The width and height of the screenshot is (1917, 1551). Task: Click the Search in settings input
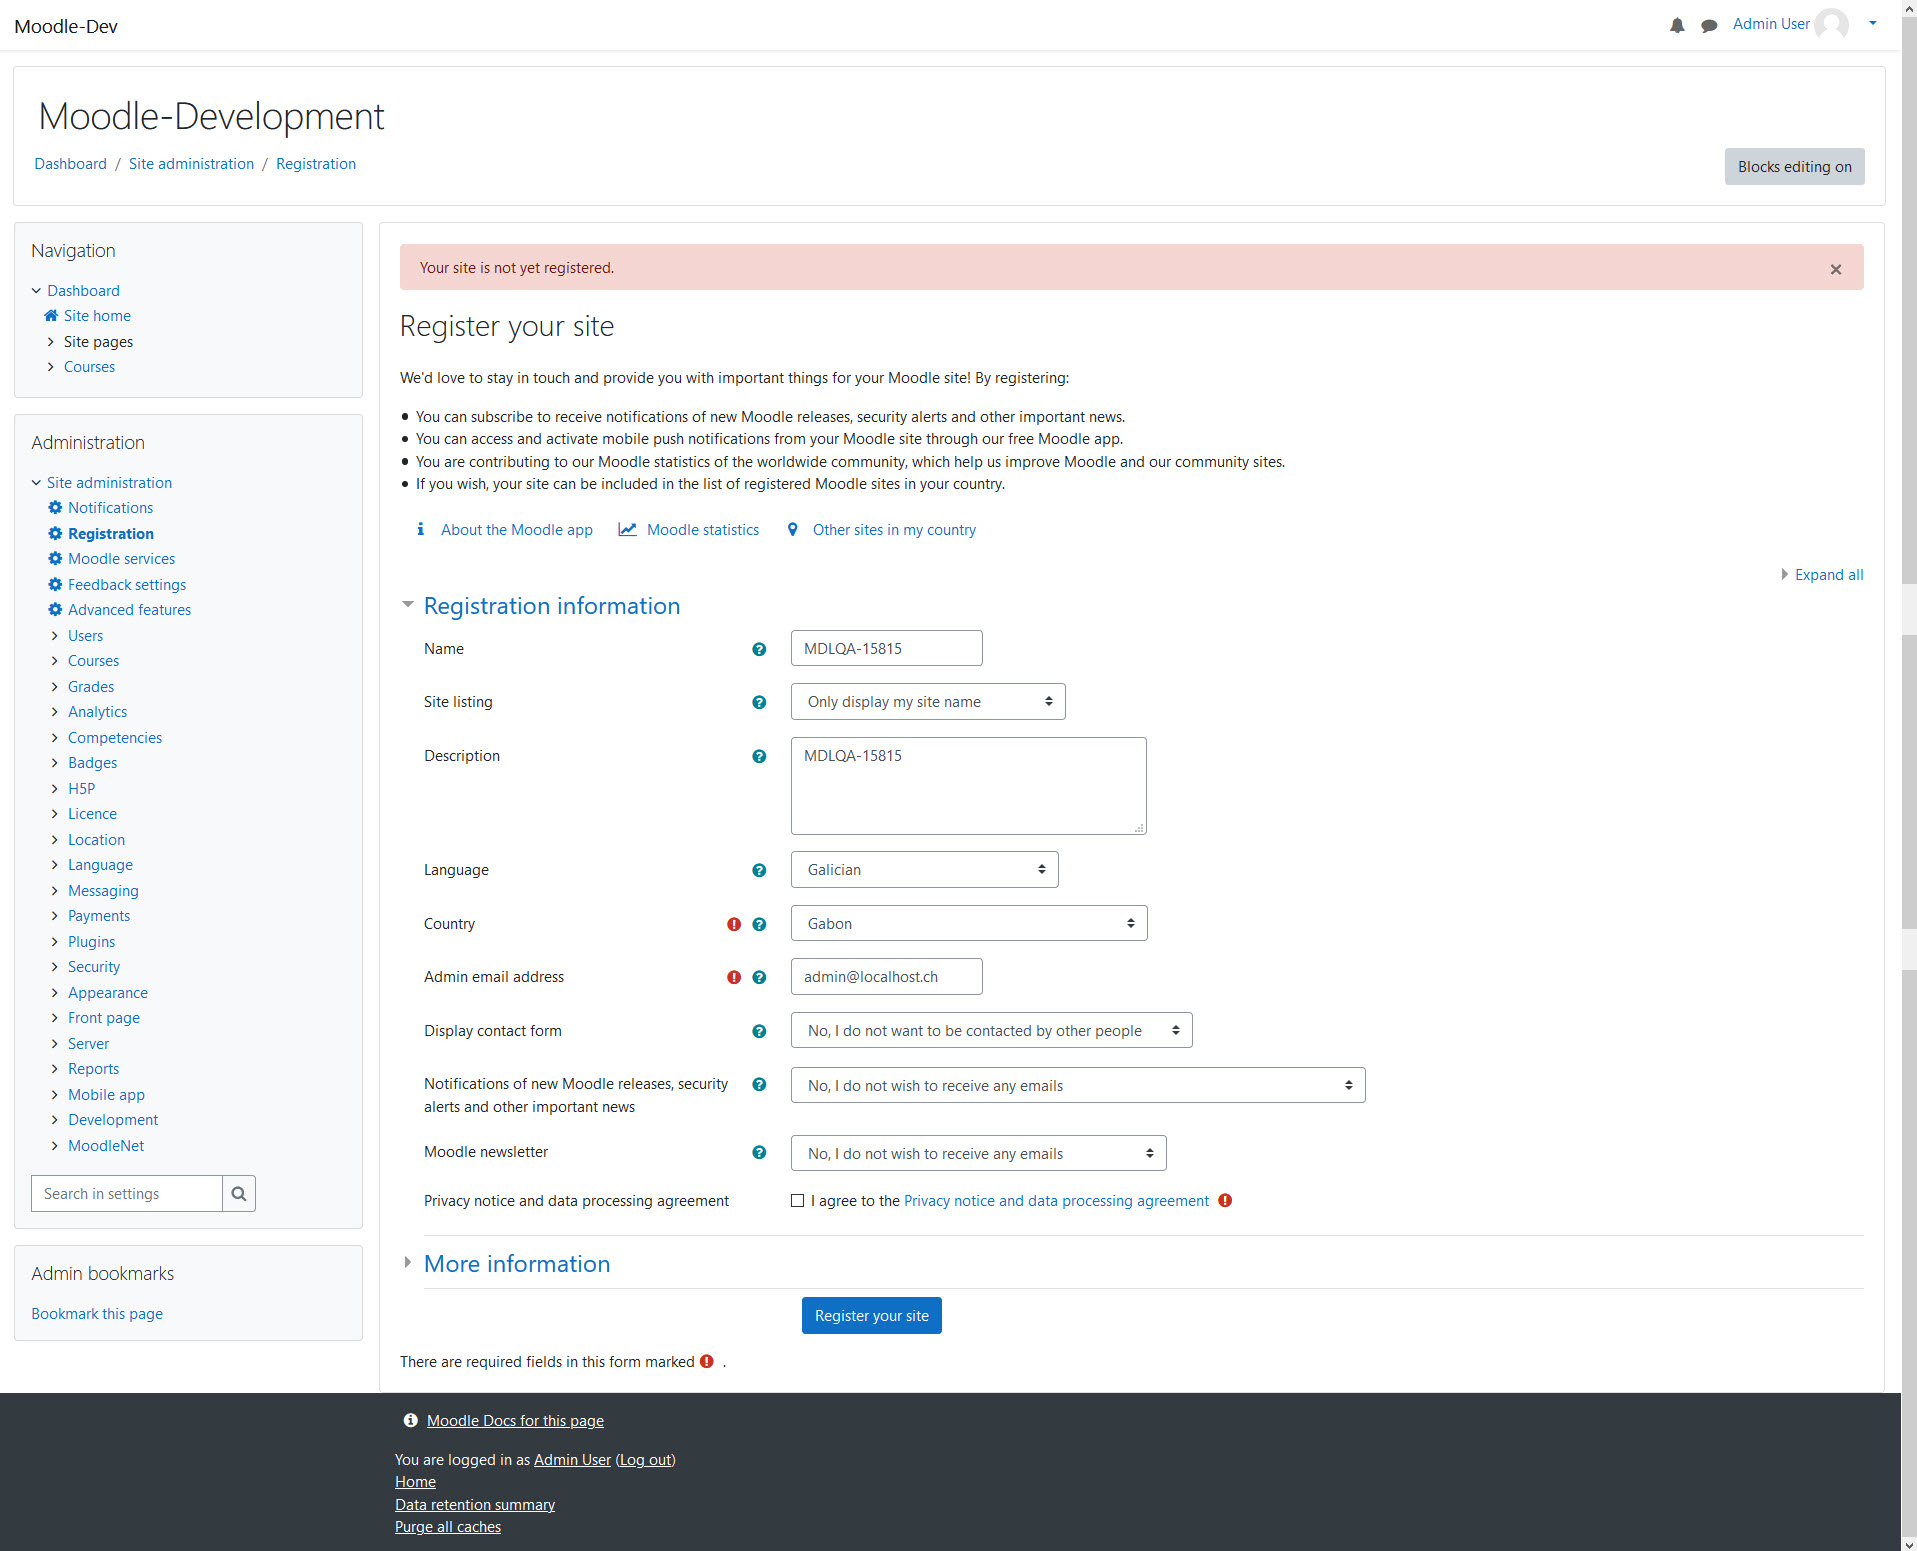tap(126, 1193)
